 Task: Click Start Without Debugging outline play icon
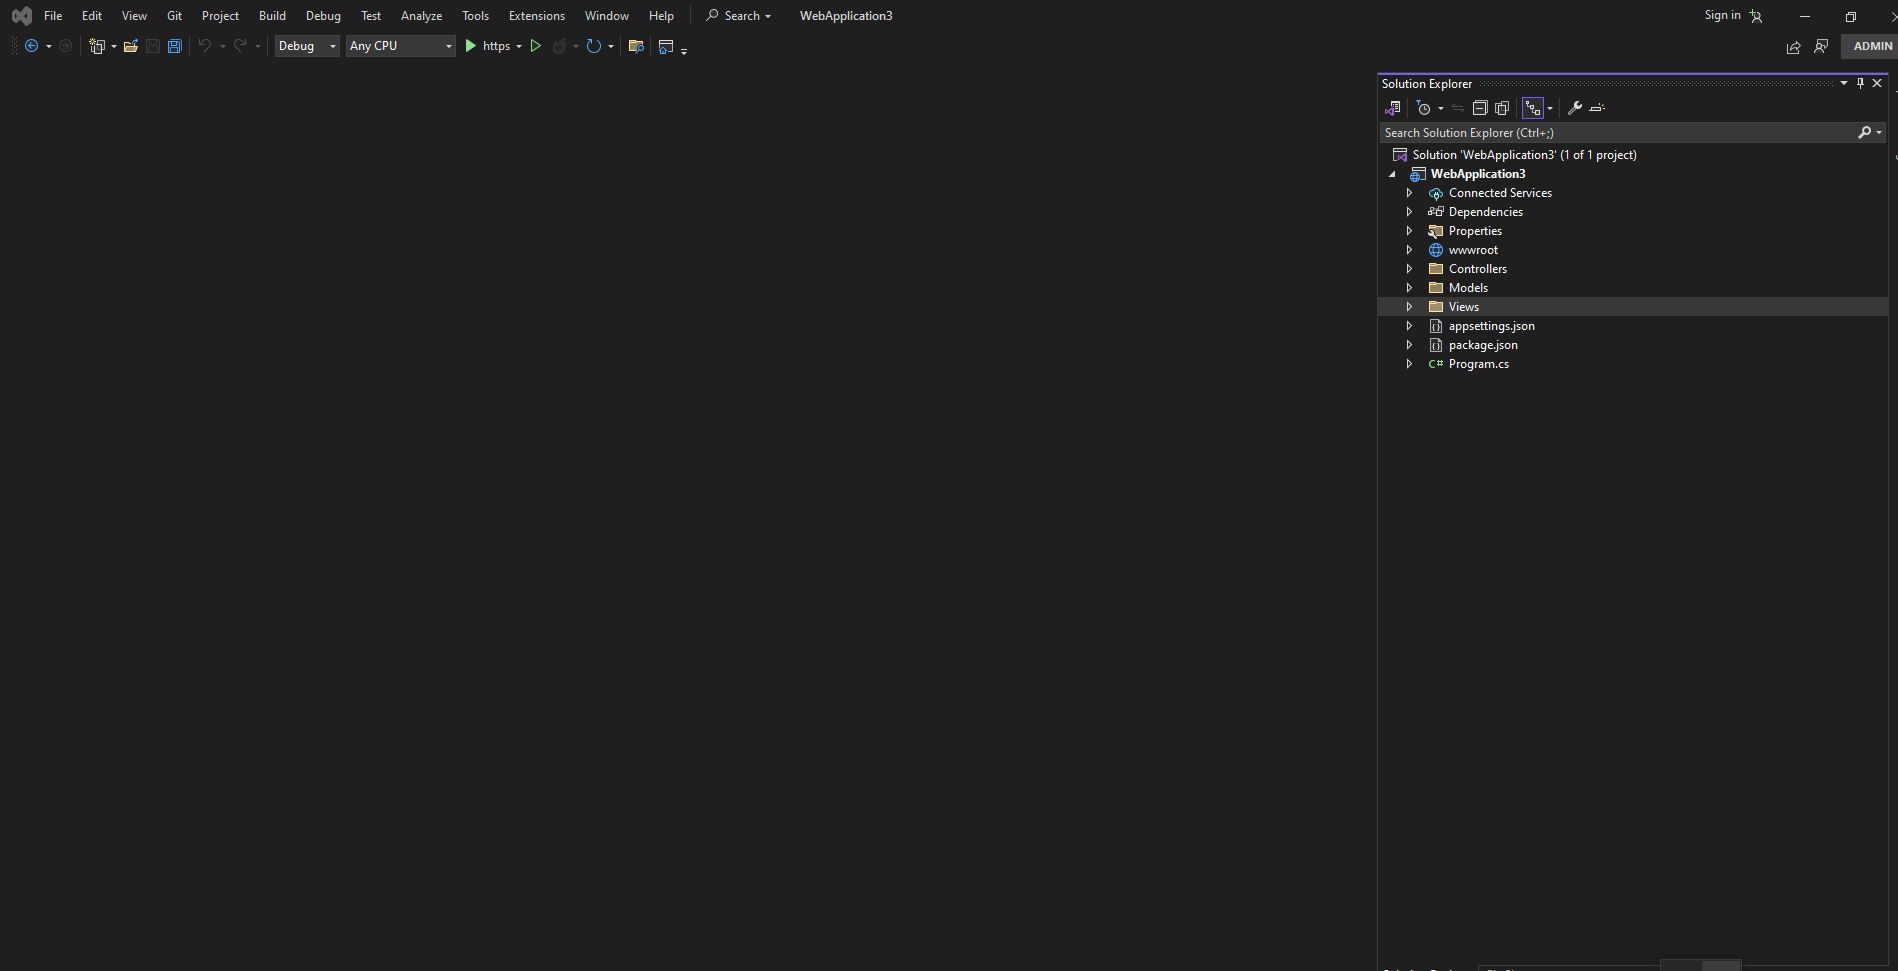tap(536, 46)
